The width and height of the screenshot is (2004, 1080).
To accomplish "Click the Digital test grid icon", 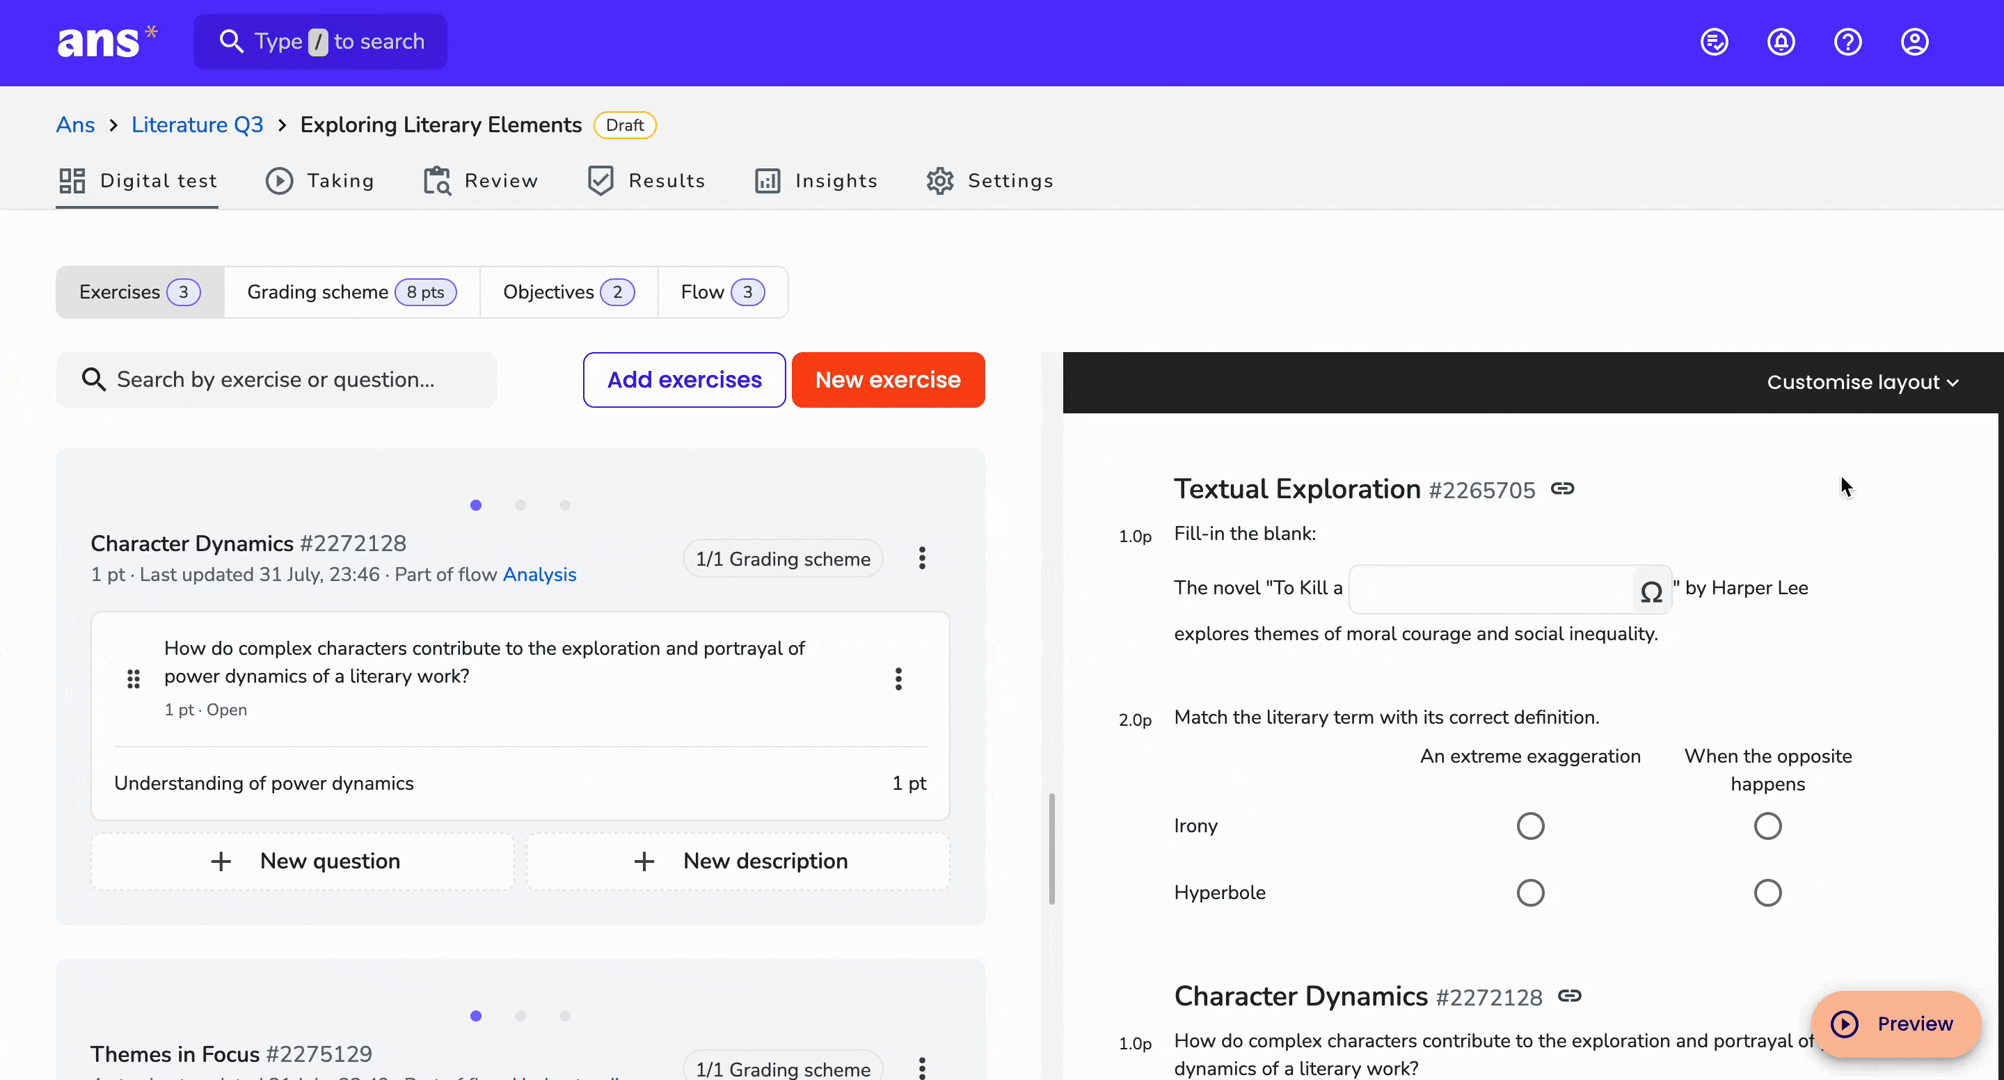I will tap(72, 181).
